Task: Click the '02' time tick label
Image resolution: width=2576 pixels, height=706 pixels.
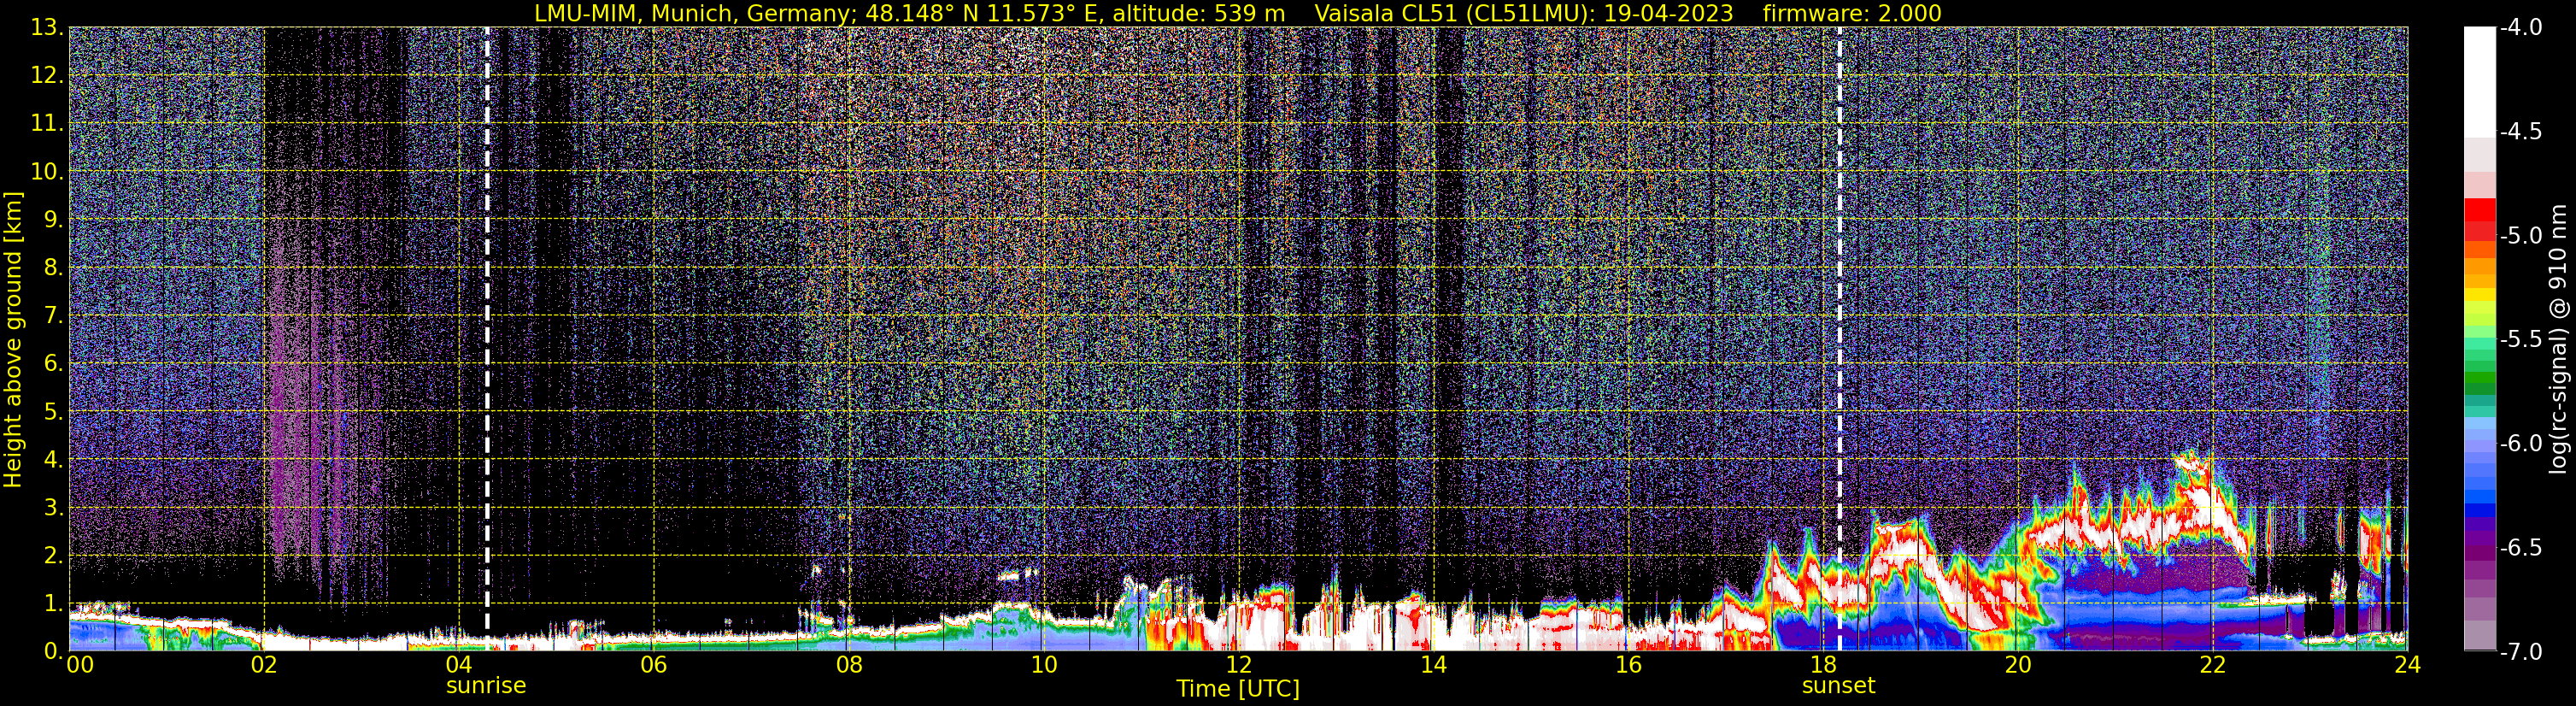Action: (x=263, y=664)
